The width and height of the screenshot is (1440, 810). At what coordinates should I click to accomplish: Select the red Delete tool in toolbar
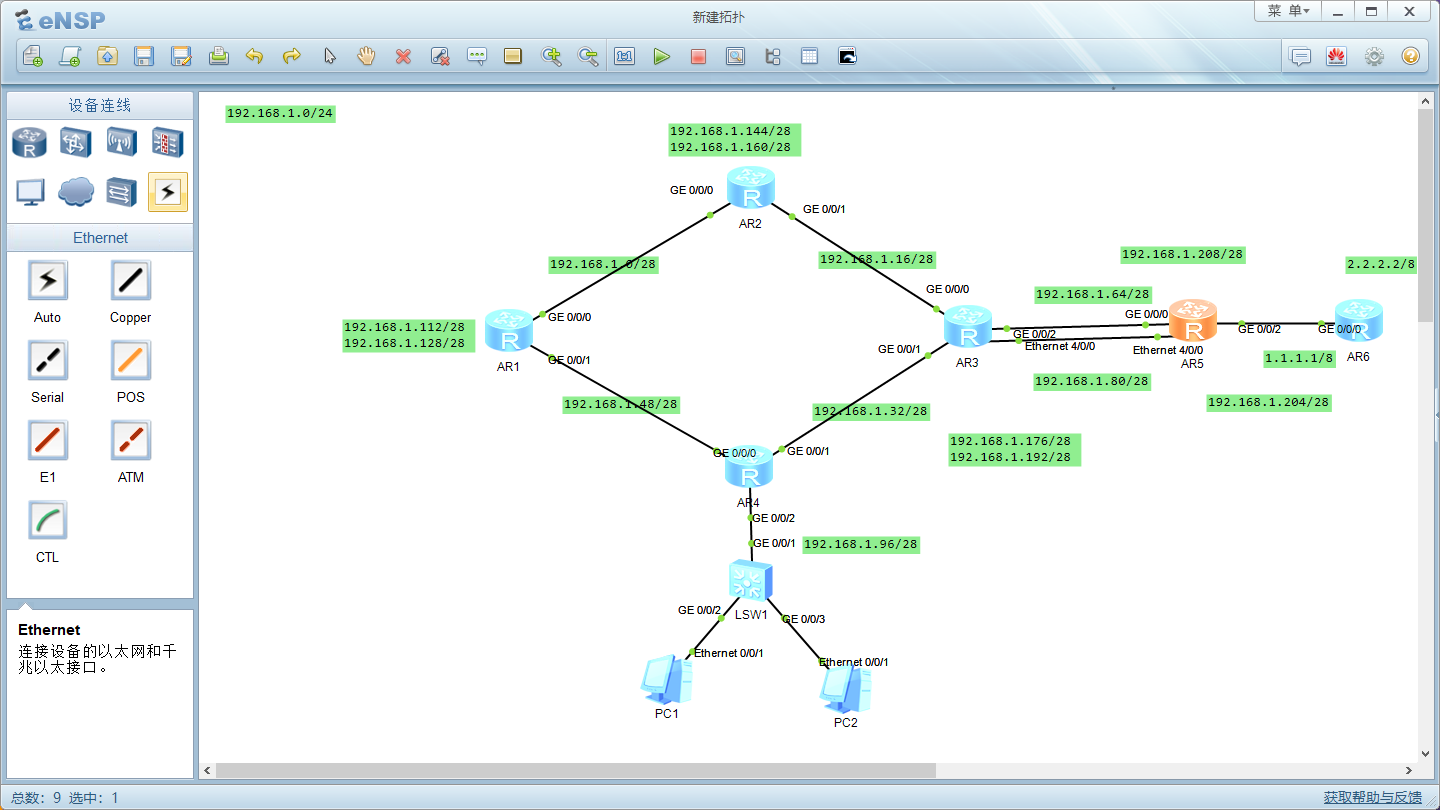coord(403,57)
